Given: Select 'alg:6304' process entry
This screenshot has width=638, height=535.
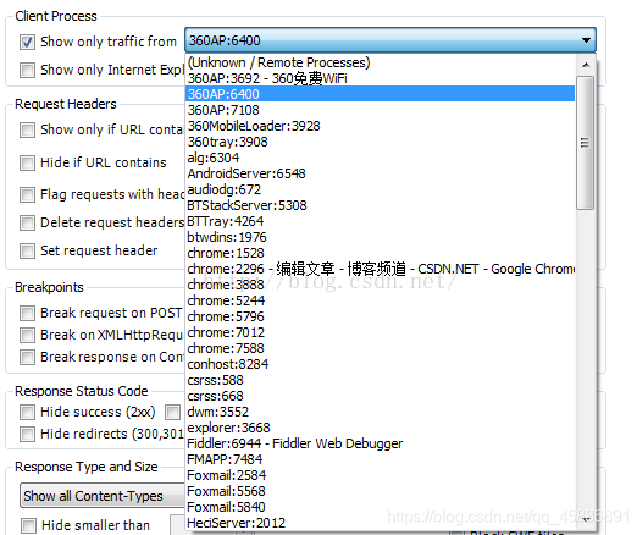Looking at the screenshot, I should click(380, 157).
